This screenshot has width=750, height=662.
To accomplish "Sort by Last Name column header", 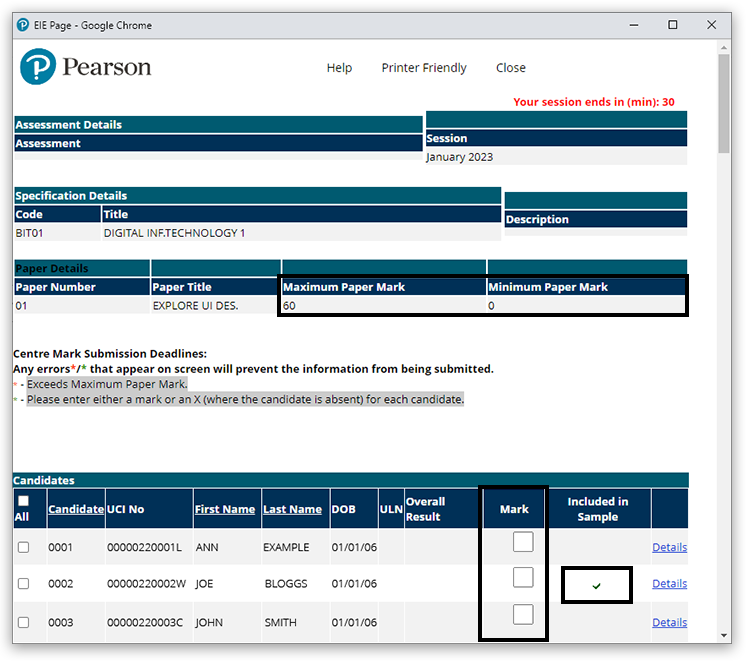I will pos(292,509).
